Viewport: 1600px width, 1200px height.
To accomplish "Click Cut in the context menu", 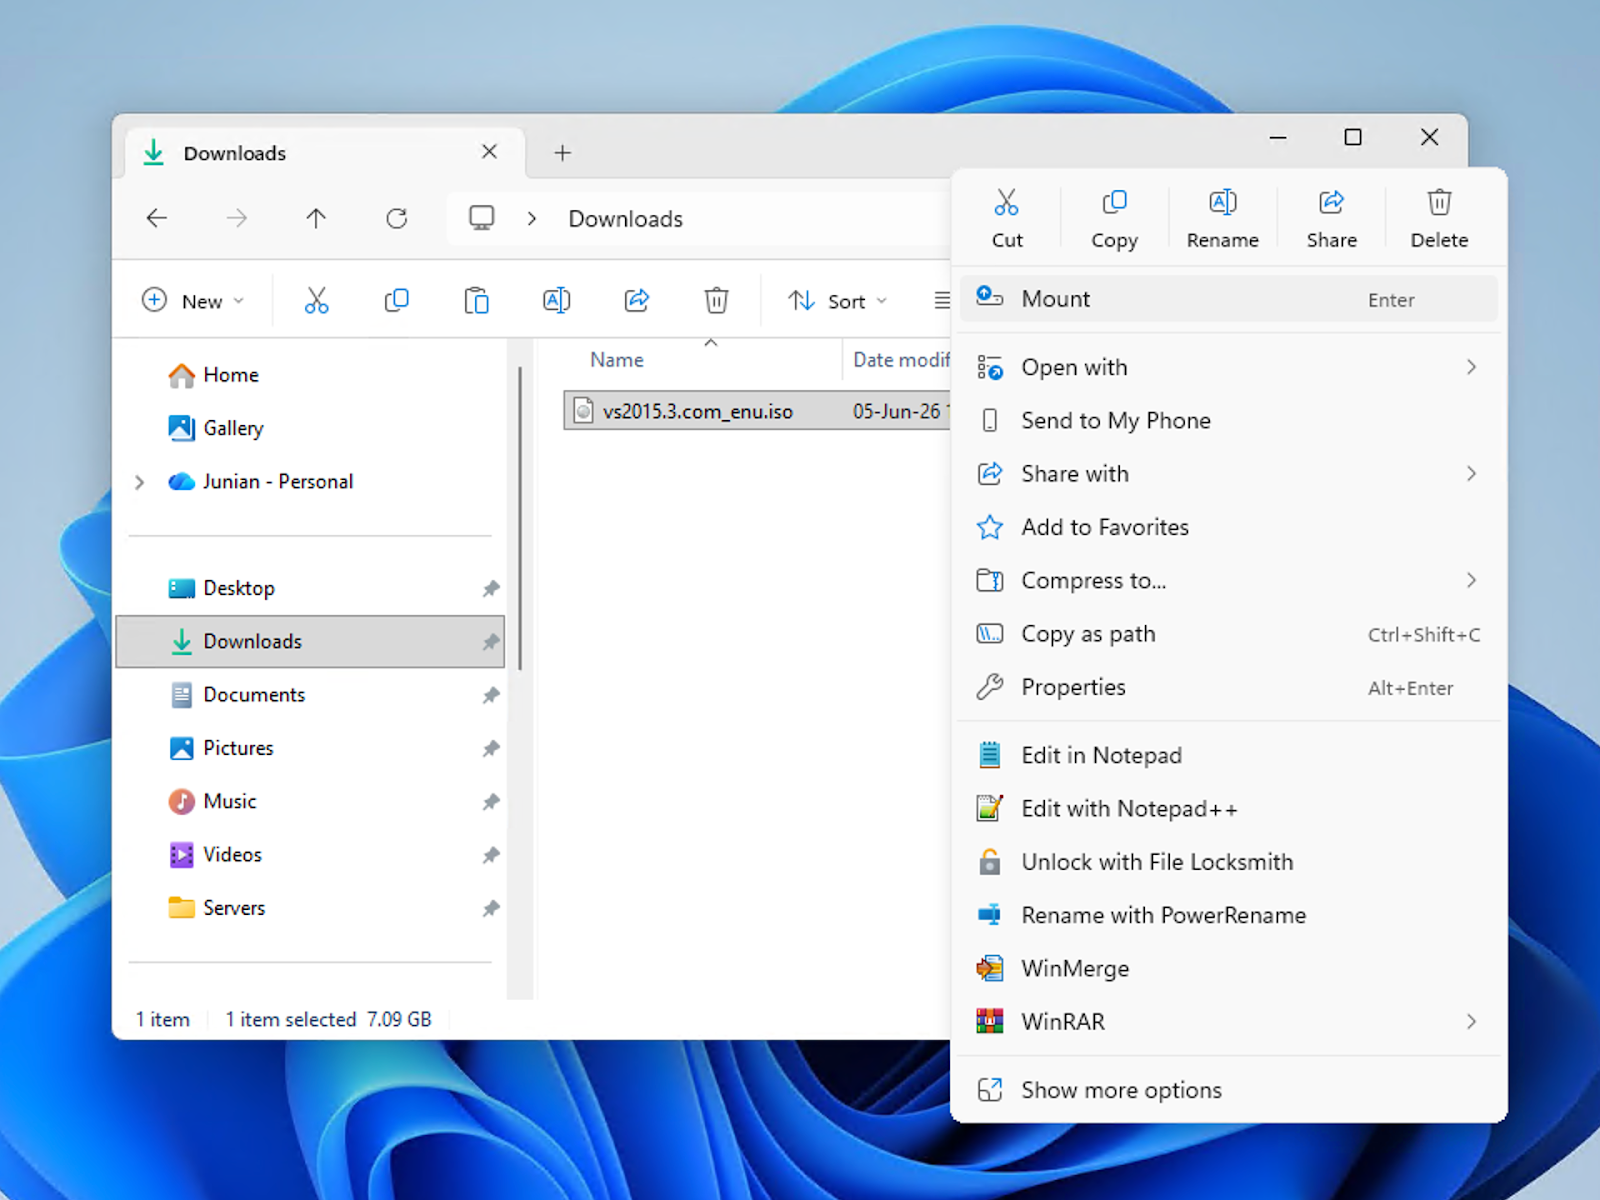I will [x=1006, y=219].
